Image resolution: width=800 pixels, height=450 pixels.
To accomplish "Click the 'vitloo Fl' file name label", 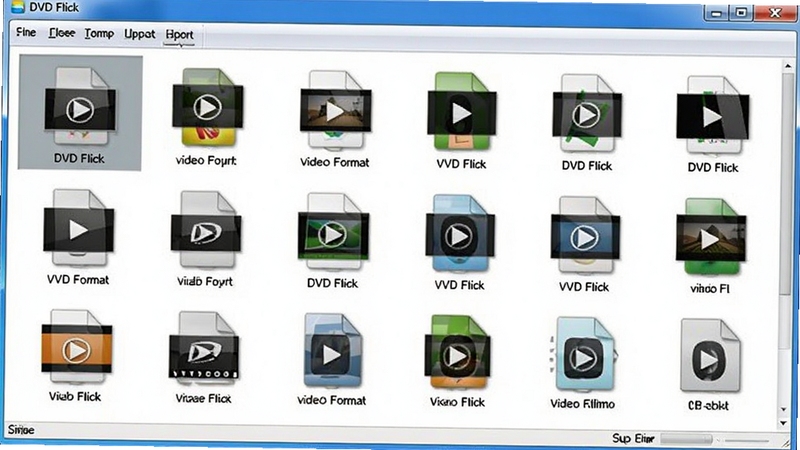I will [x=710, y=289].
